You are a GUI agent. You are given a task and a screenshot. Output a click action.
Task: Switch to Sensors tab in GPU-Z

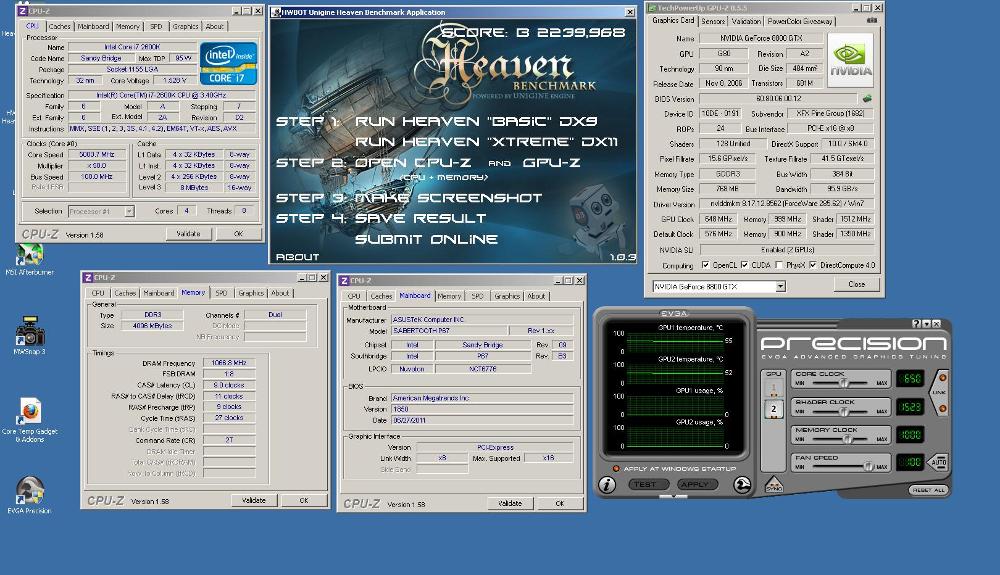[x=712, y=21]
